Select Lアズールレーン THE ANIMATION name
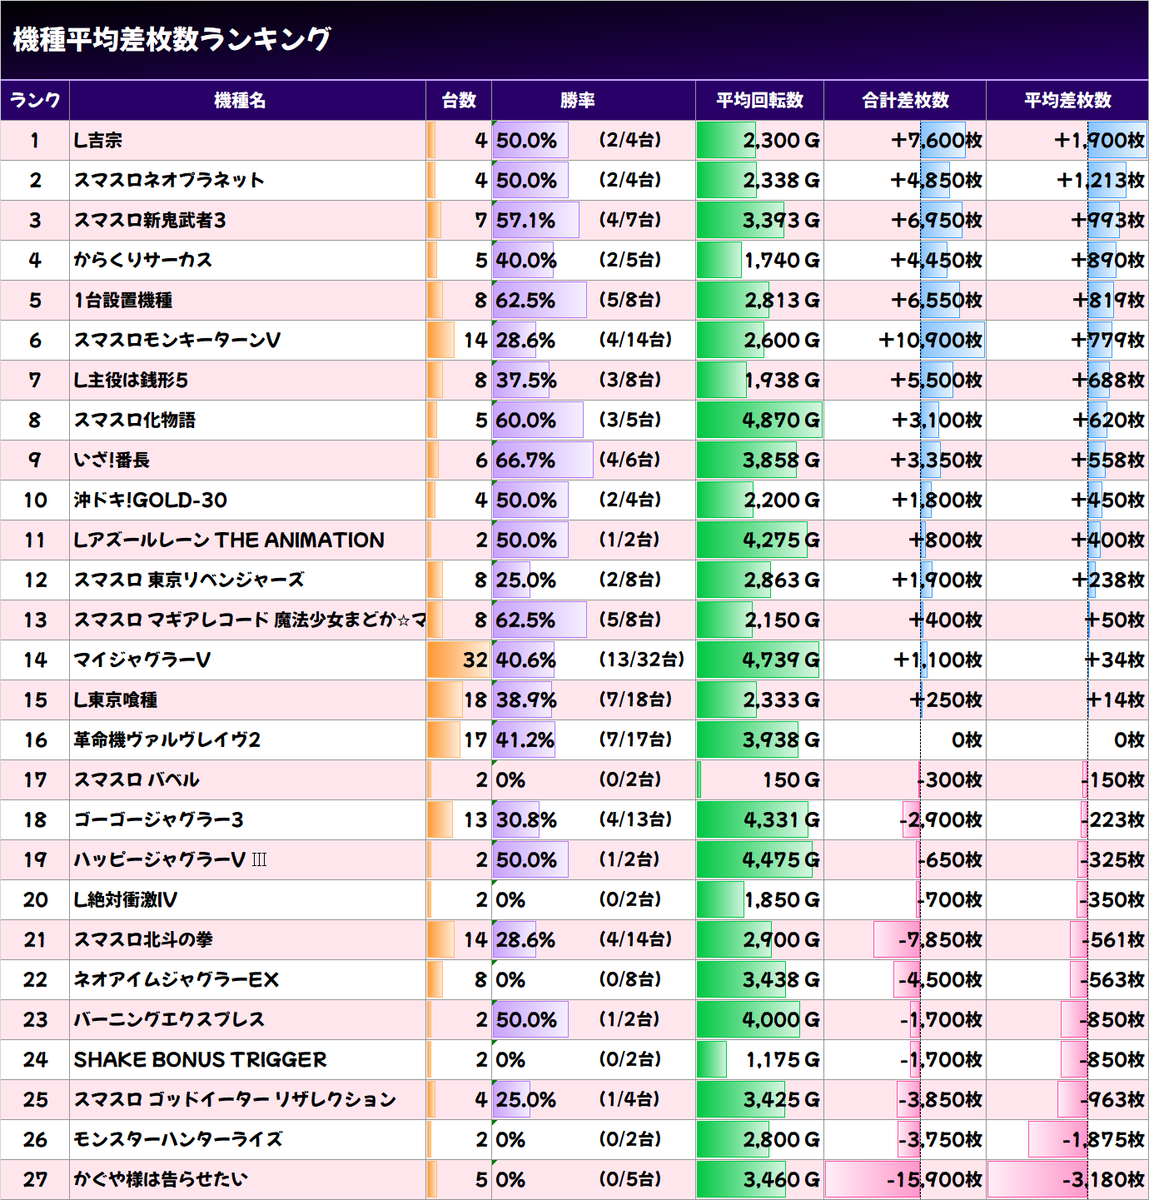This screenshot has width=1149, height=1200. [x=229, y=540]
